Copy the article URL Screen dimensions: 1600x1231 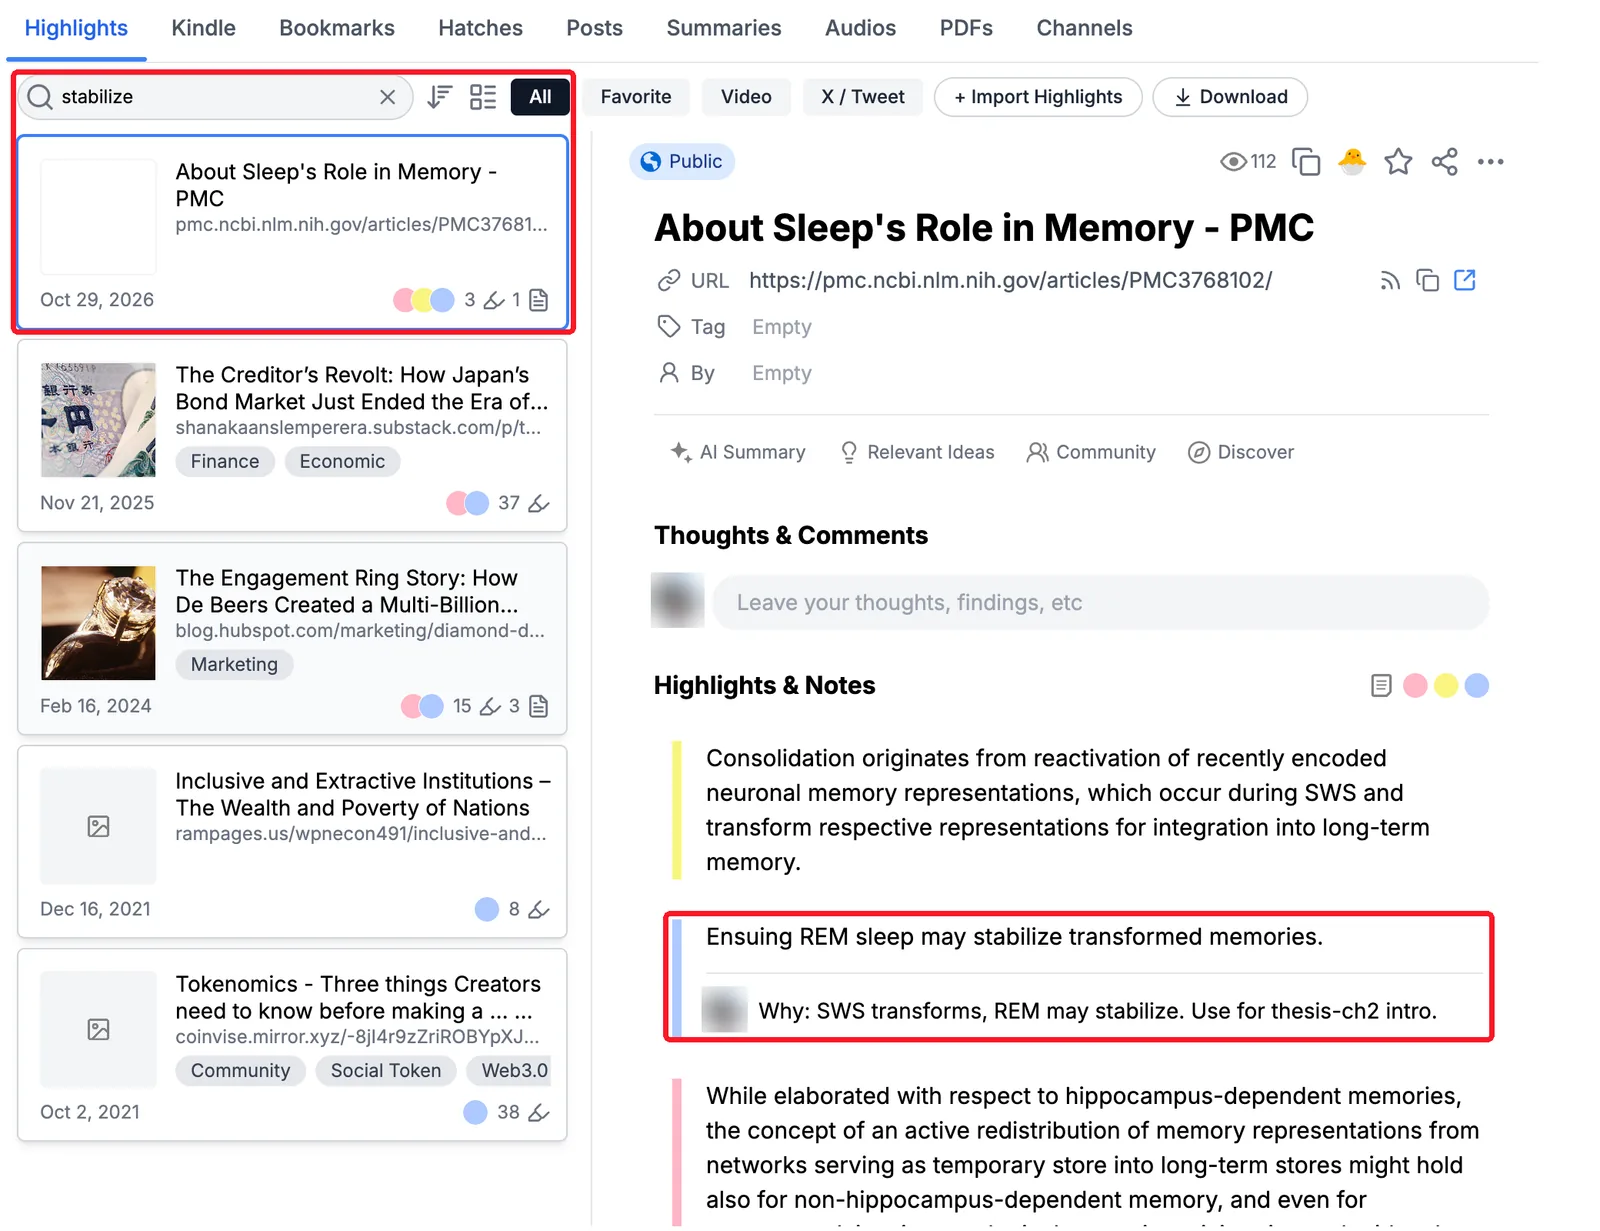point(1427,281)
